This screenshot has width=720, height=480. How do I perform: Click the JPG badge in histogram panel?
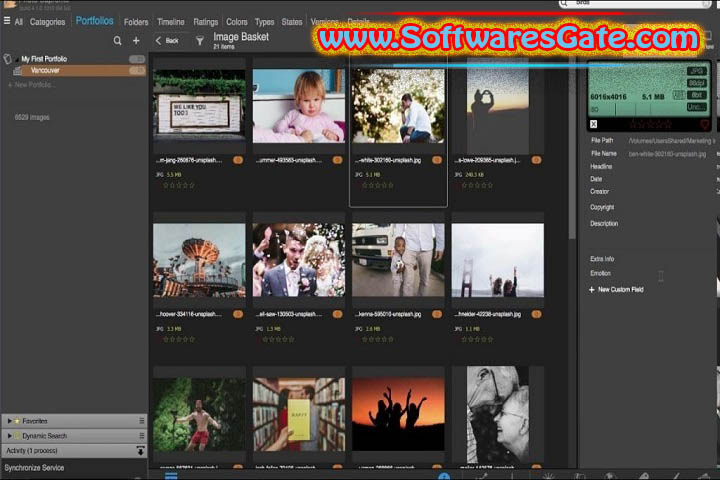697,71
